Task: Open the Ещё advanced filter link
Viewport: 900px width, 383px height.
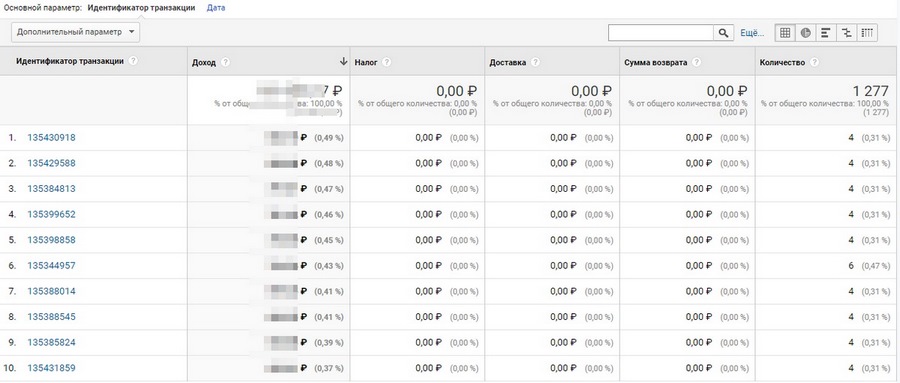Action: pos(752,33)
